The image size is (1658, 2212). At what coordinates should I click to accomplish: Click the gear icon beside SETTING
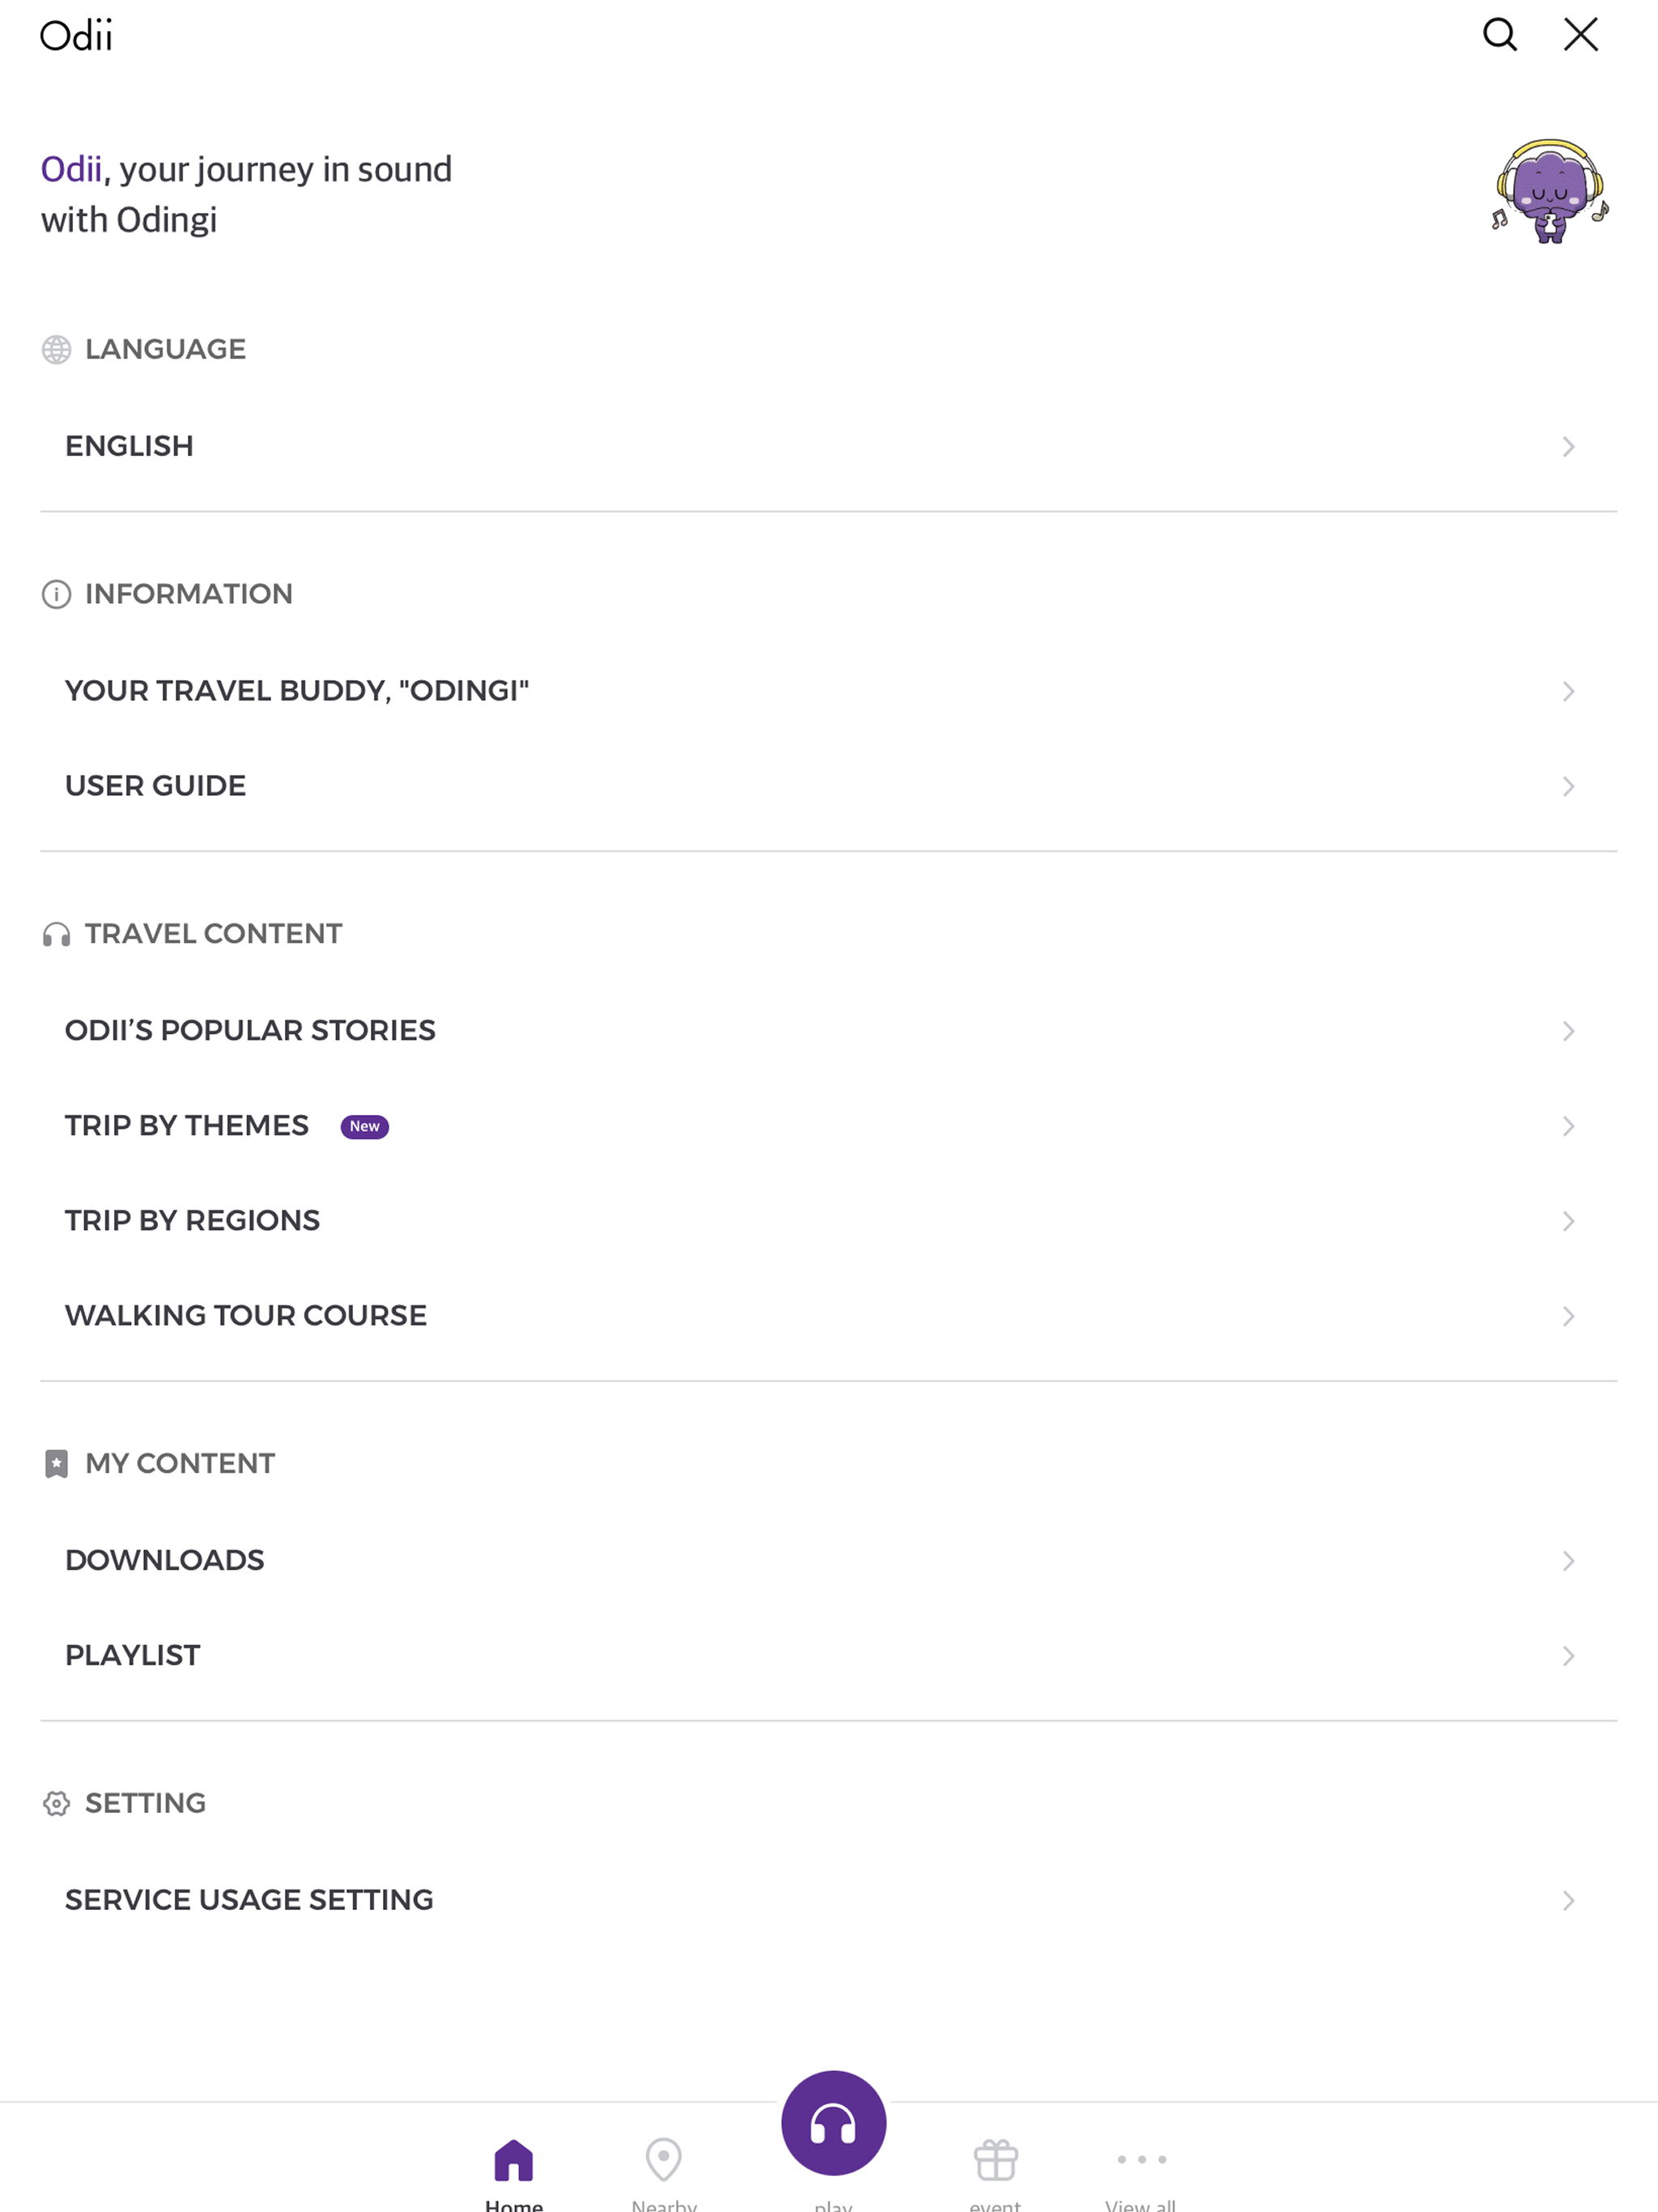point(56,1803)
